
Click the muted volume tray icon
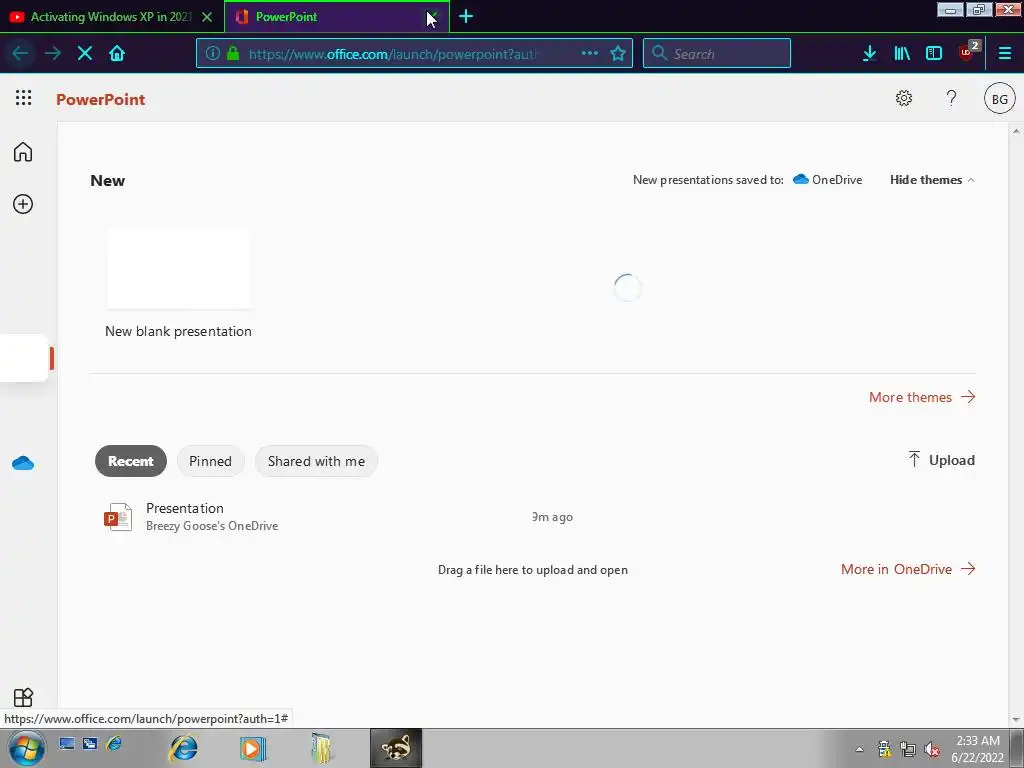pyautogui.click(x=933, y=749)
